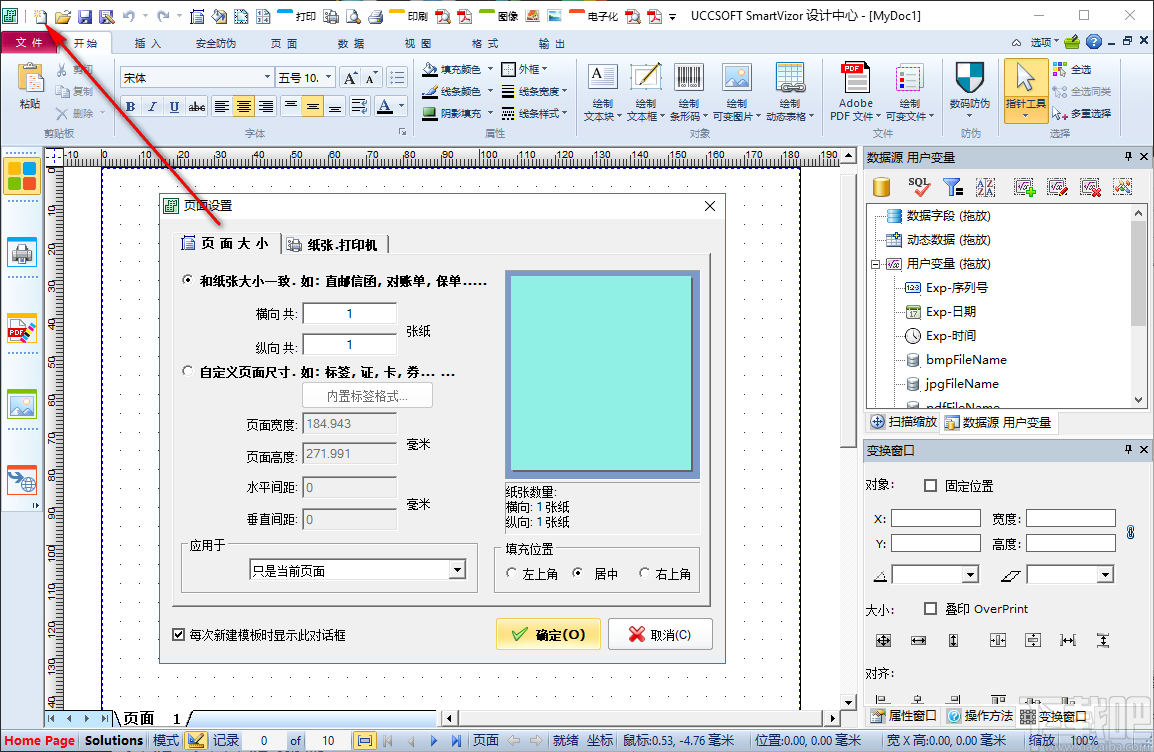Viewport: 1154px width, 752px height.
Task: Select the 自定义页面尺寸 radio option
Action: pos(187,371)
